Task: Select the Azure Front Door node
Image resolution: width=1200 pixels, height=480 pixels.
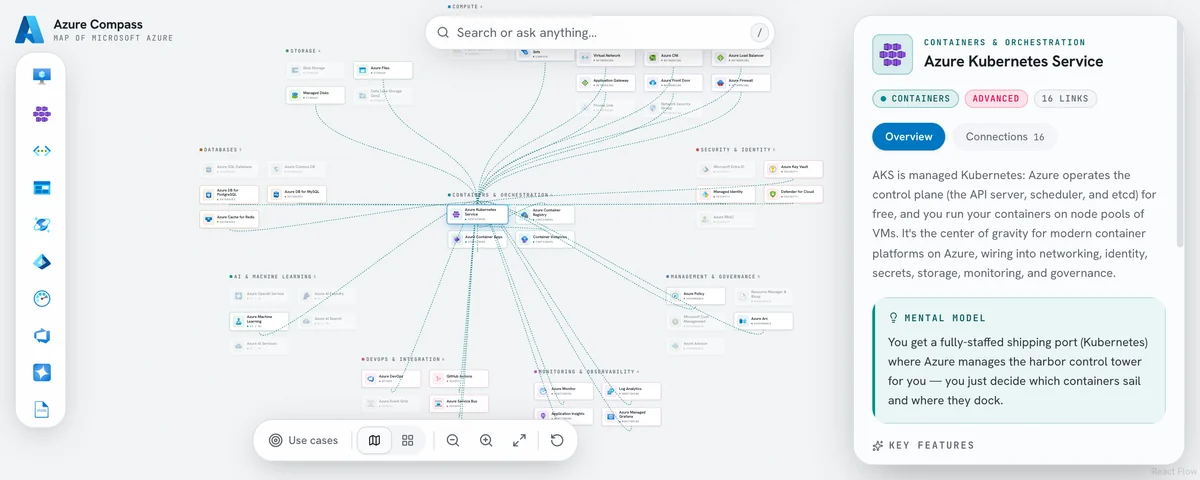Action: [674, 82]
